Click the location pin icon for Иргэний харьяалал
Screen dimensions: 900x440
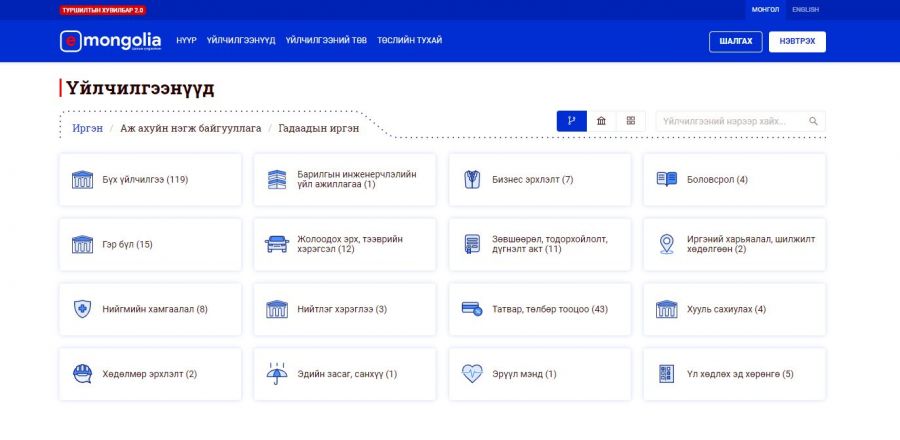click(x=666, y=245)
